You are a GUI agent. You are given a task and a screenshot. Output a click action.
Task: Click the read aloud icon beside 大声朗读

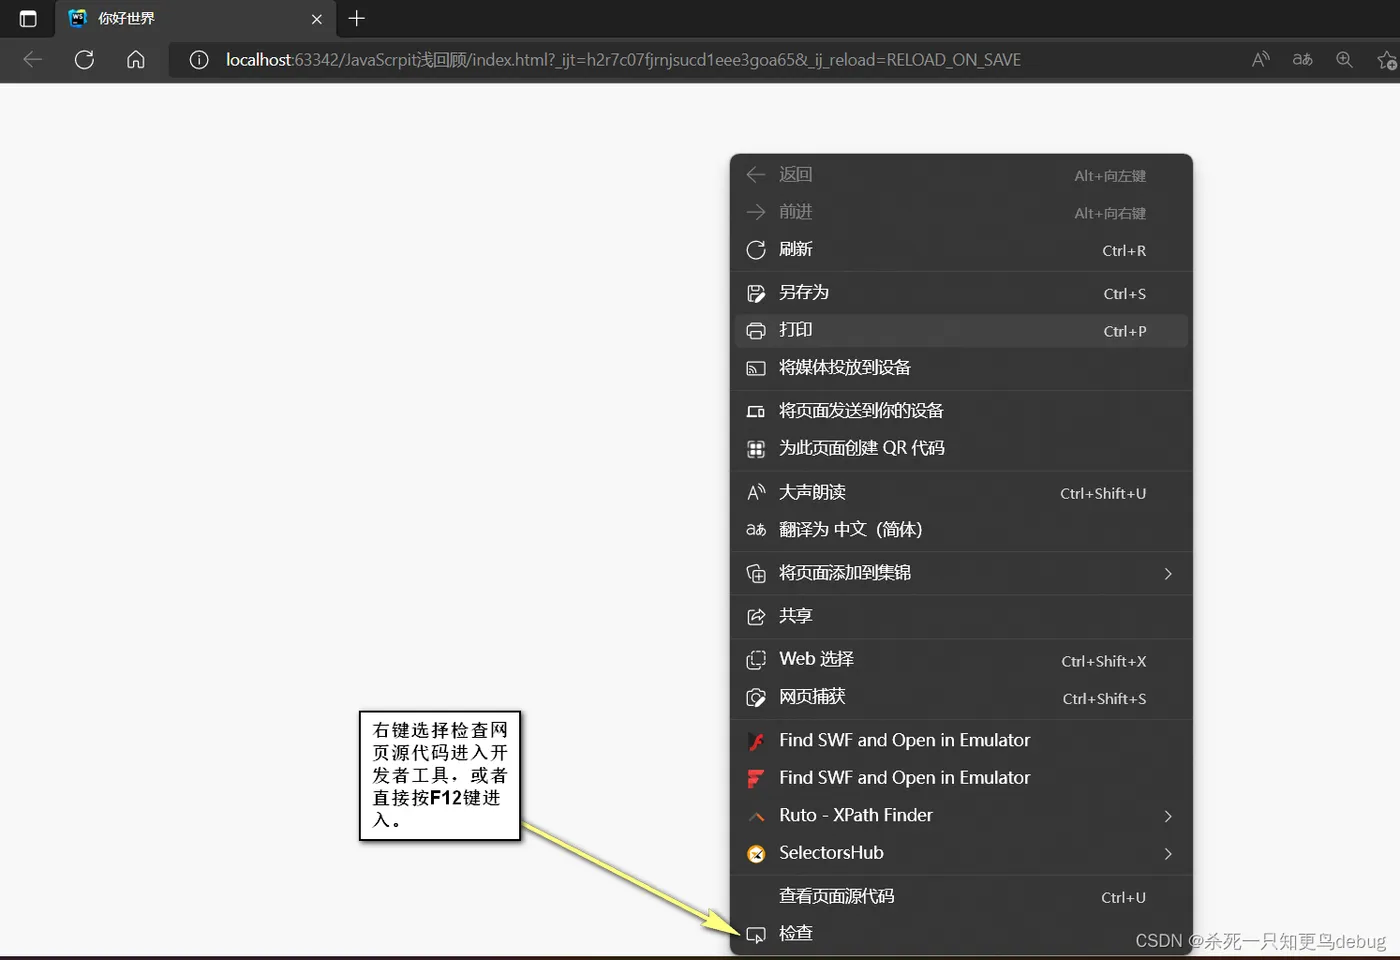pos(756,492)
